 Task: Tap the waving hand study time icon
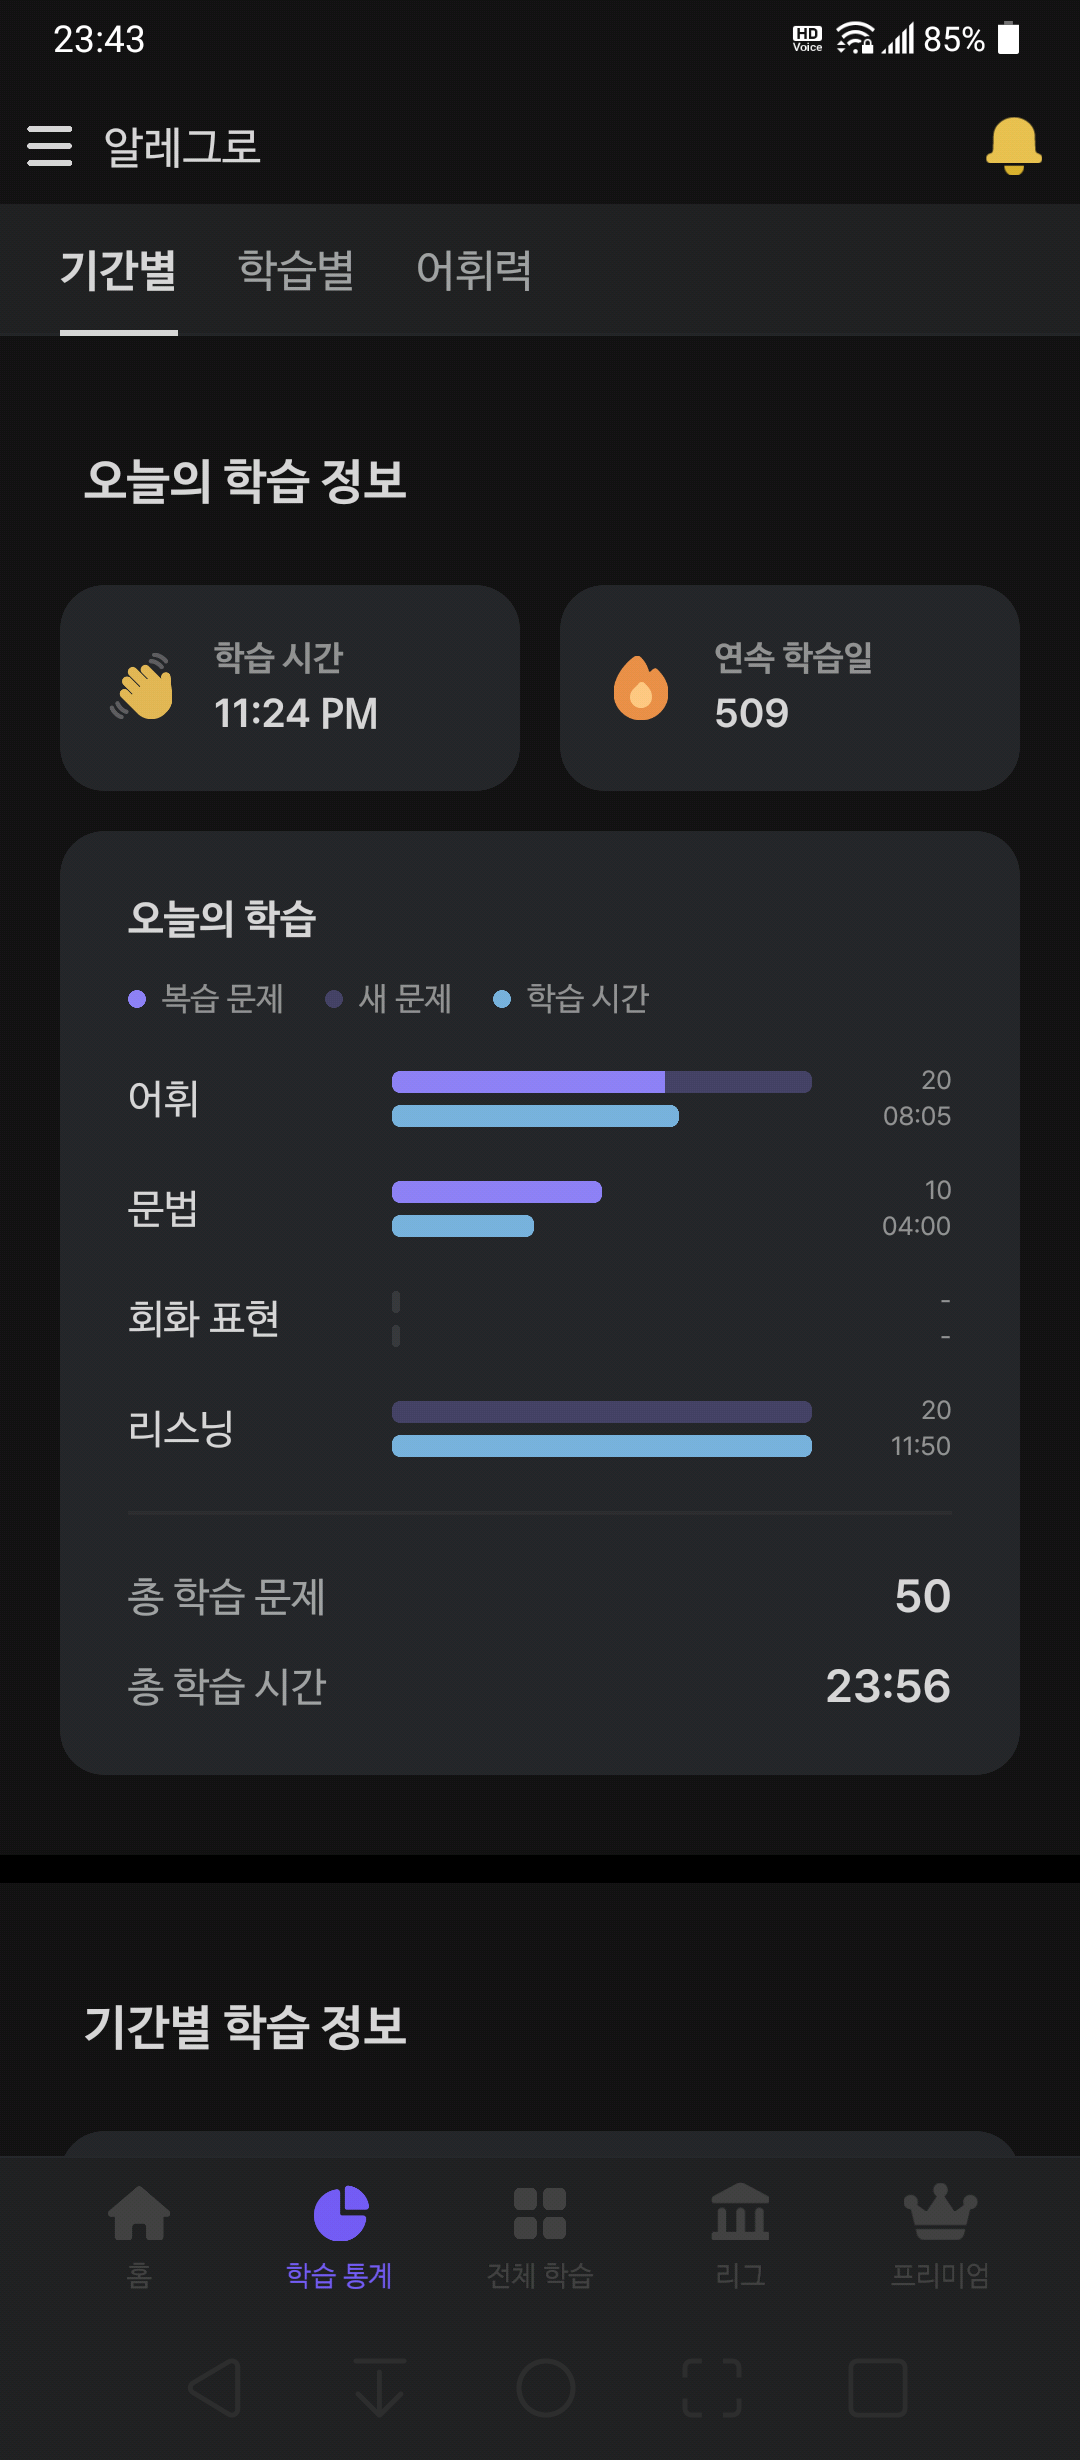coord(142,687)
